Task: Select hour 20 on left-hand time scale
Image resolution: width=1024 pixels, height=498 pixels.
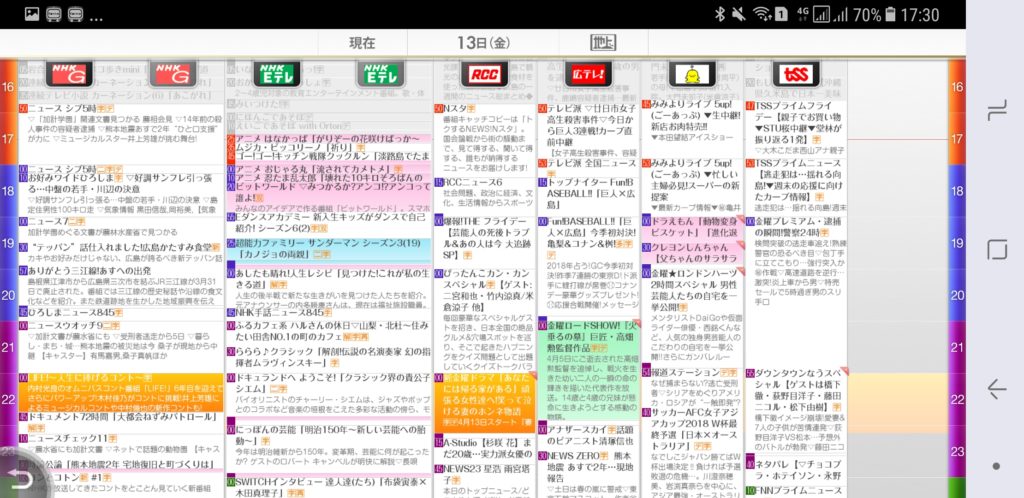Action: tap(8, 295)
